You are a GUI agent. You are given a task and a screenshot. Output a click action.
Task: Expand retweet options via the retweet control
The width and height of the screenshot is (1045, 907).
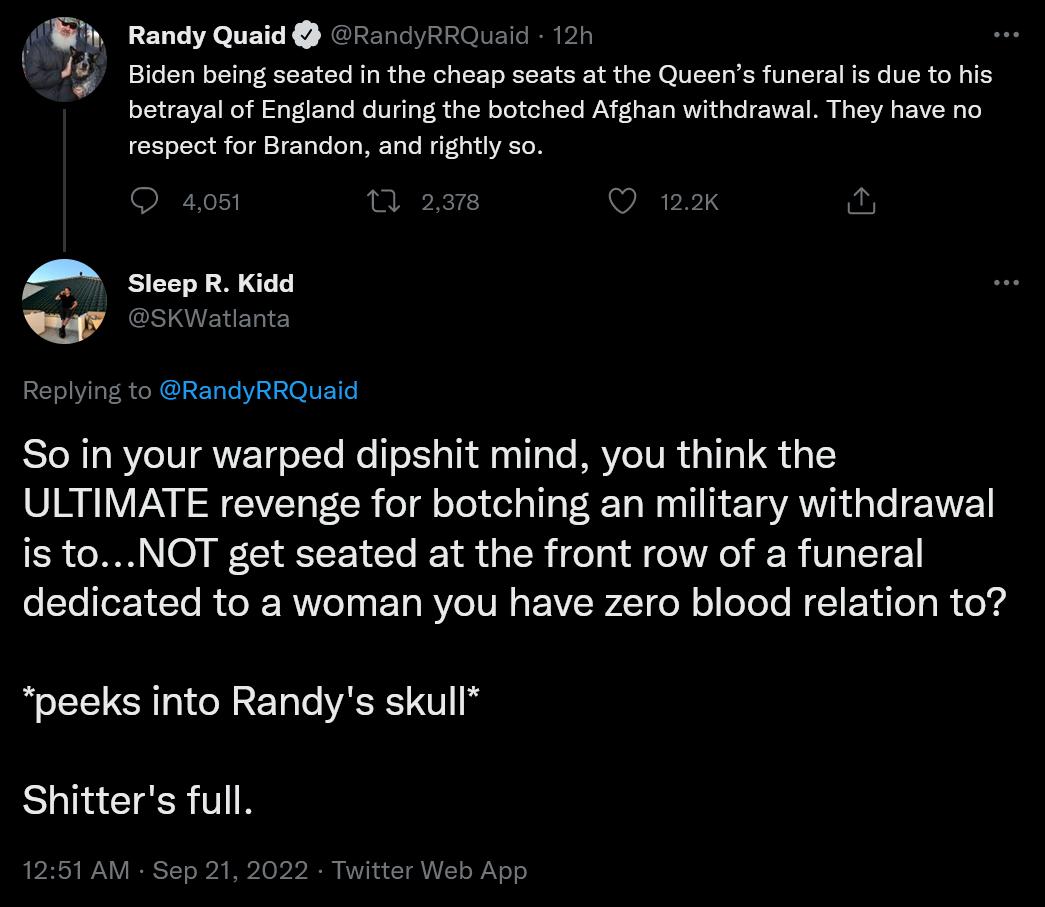tap(383, 201)
